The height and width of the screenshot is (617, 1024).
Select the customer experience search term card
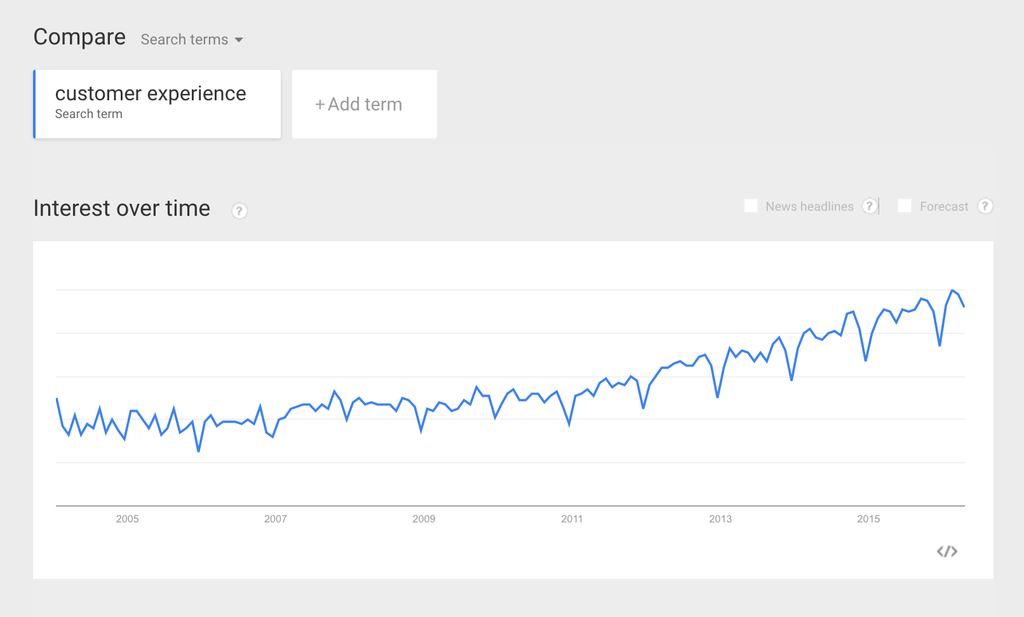coord(156,103)
